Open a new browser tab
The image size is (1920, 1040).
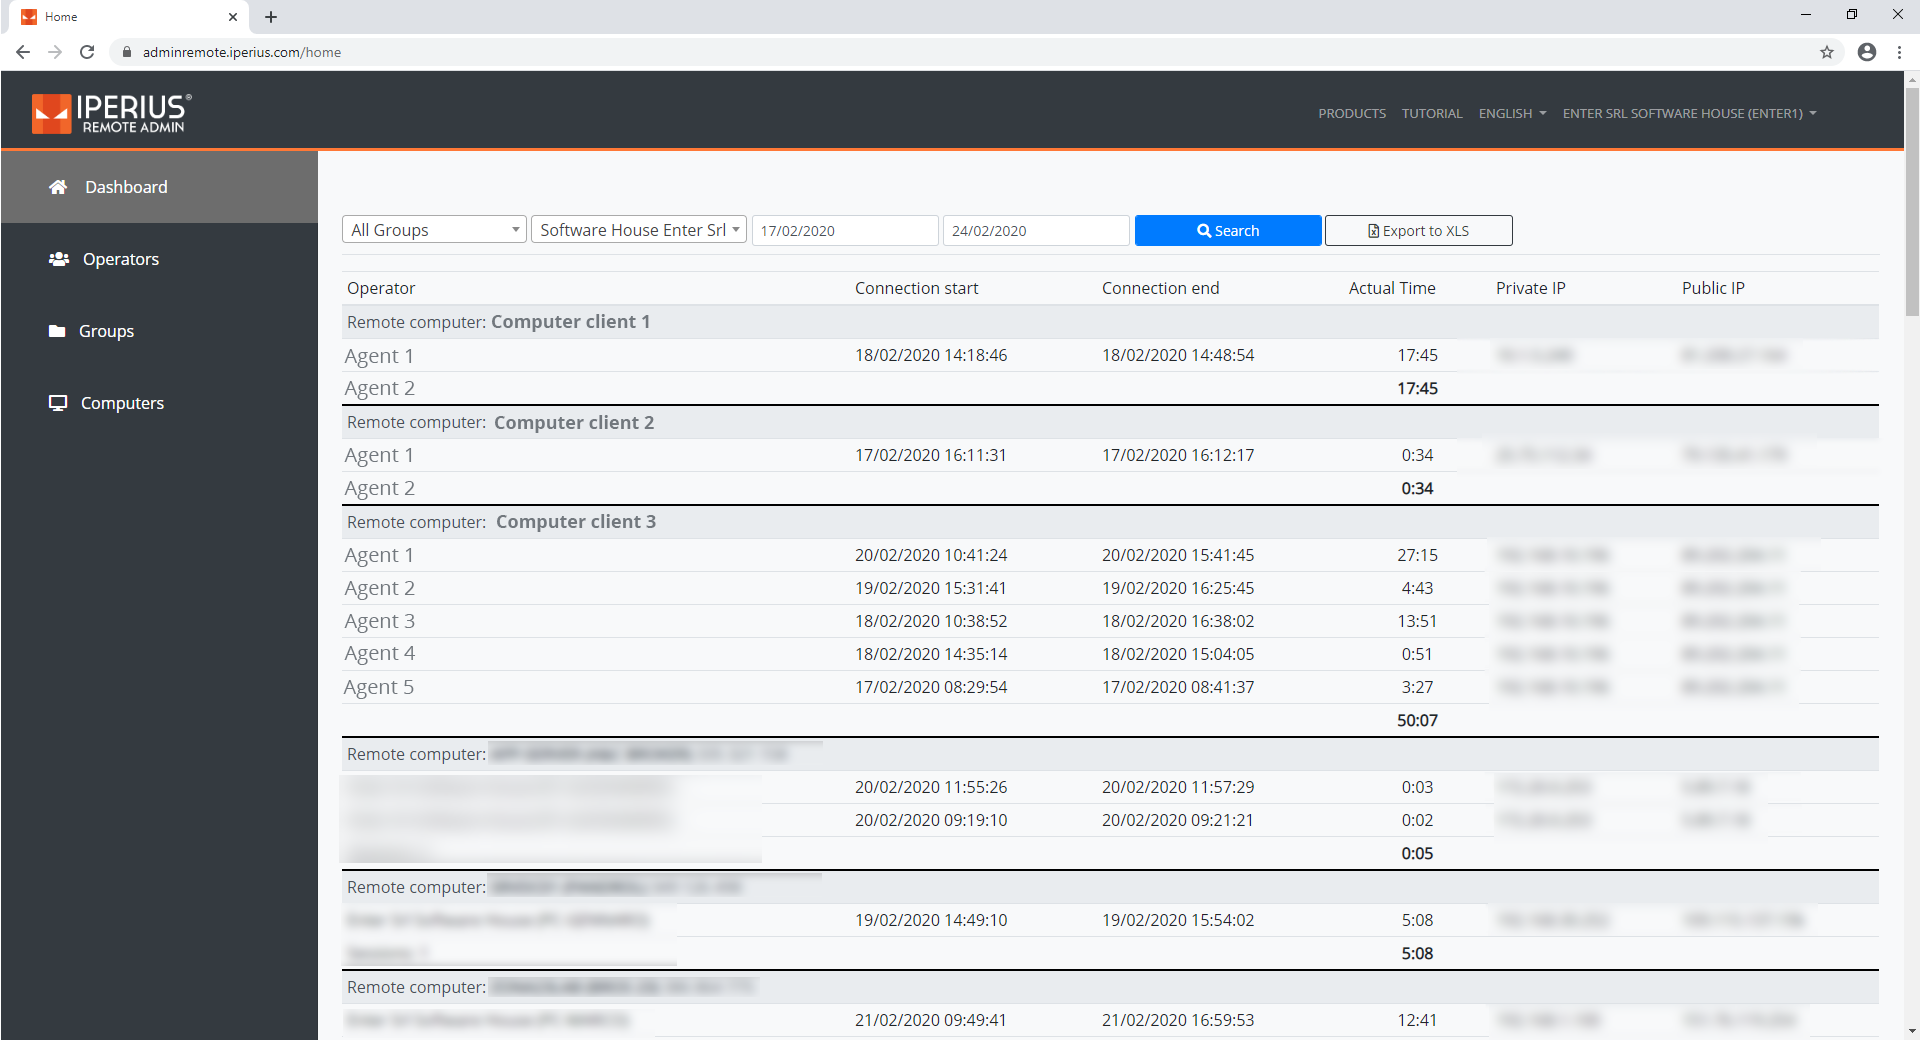pyautogui.click(x=271, y=17)
